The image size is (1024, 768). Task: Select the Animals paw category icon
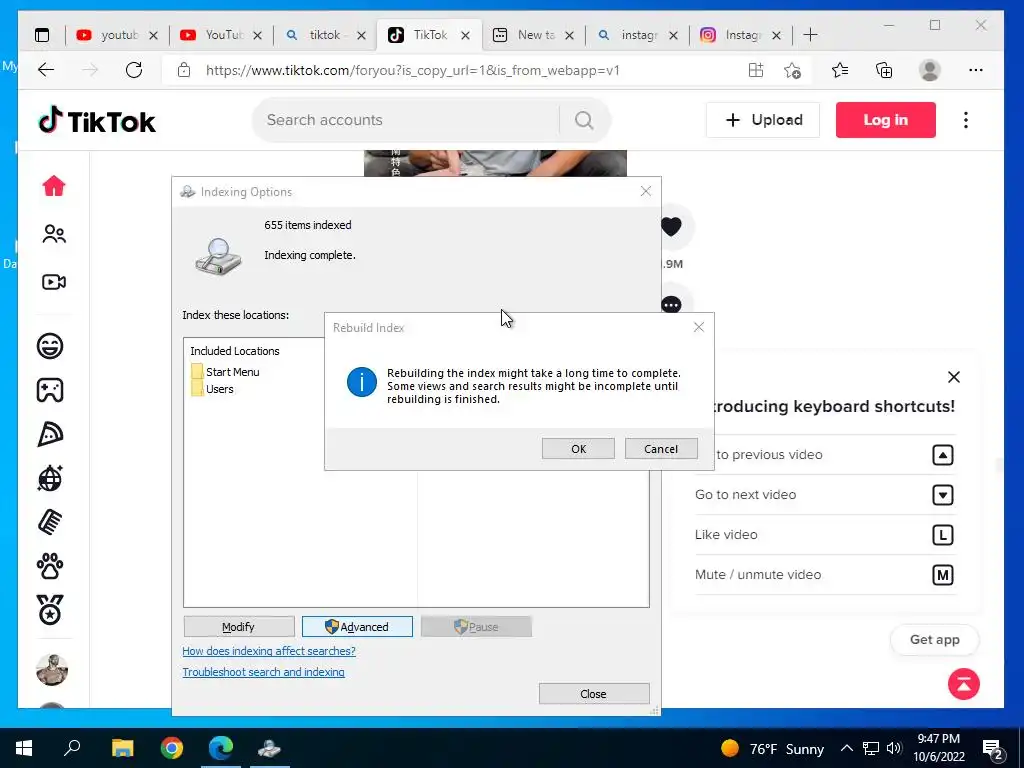tap(50, 566)
